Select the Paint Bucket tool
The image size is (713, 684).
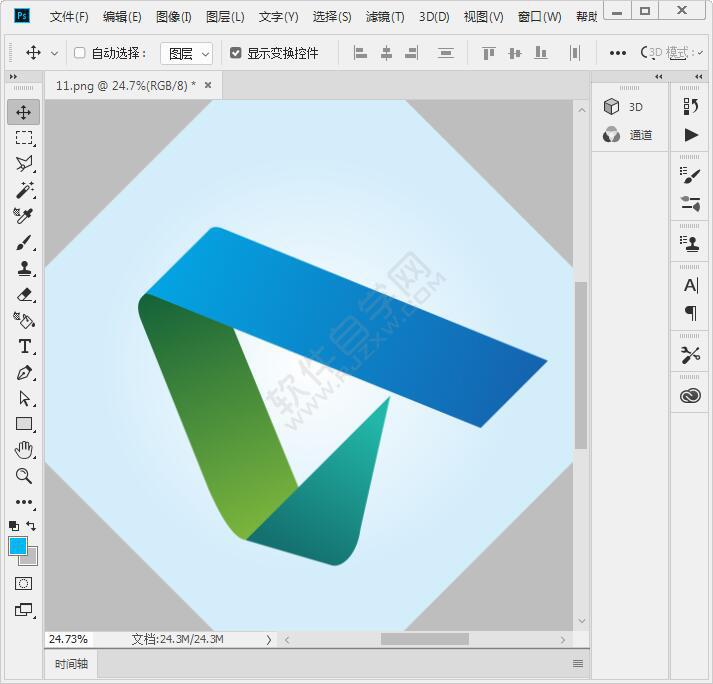24,321
